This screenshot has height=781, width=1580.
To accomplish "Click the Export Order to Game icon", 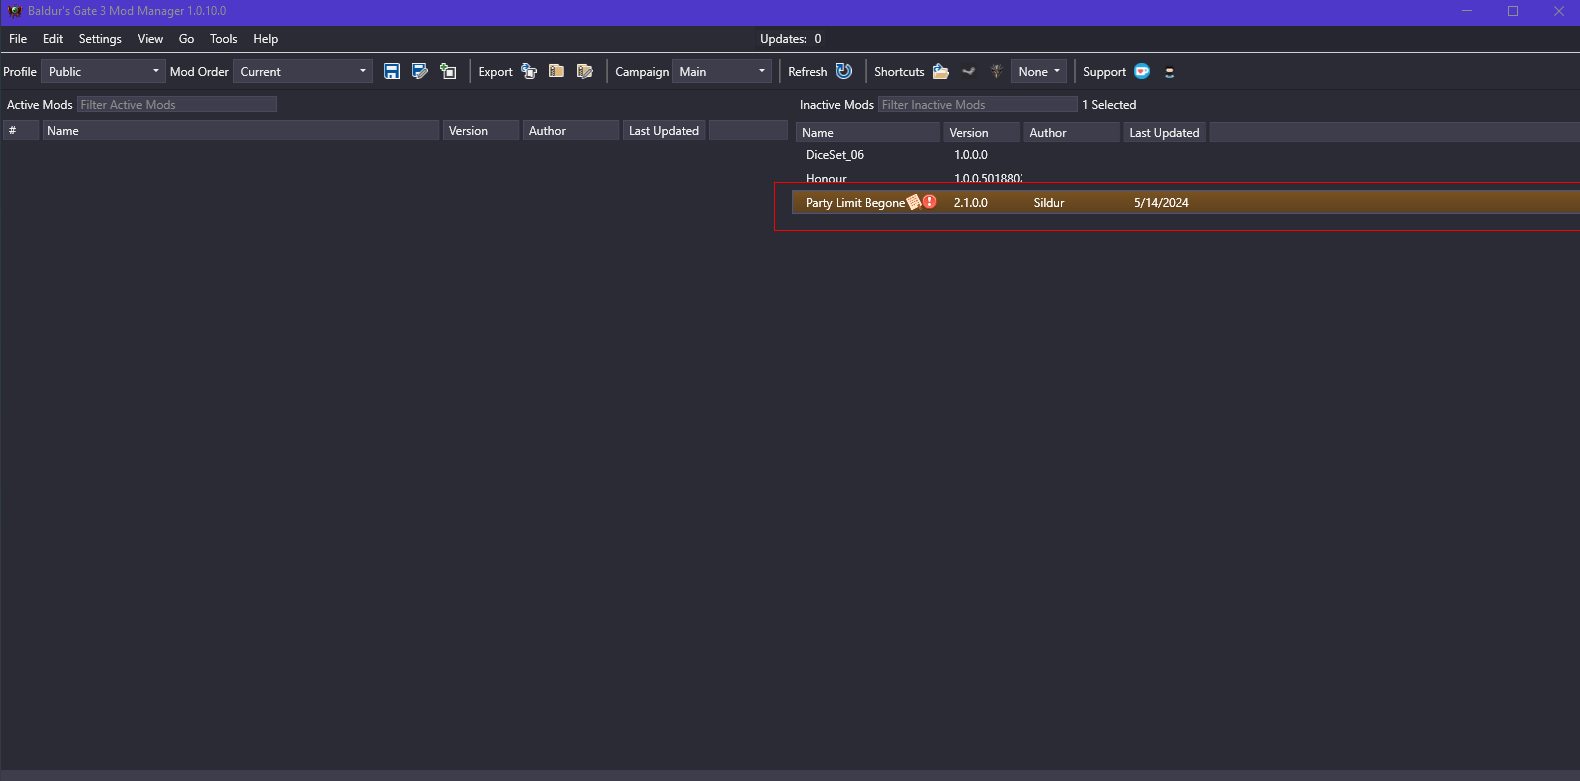I will tap(529, 71).
